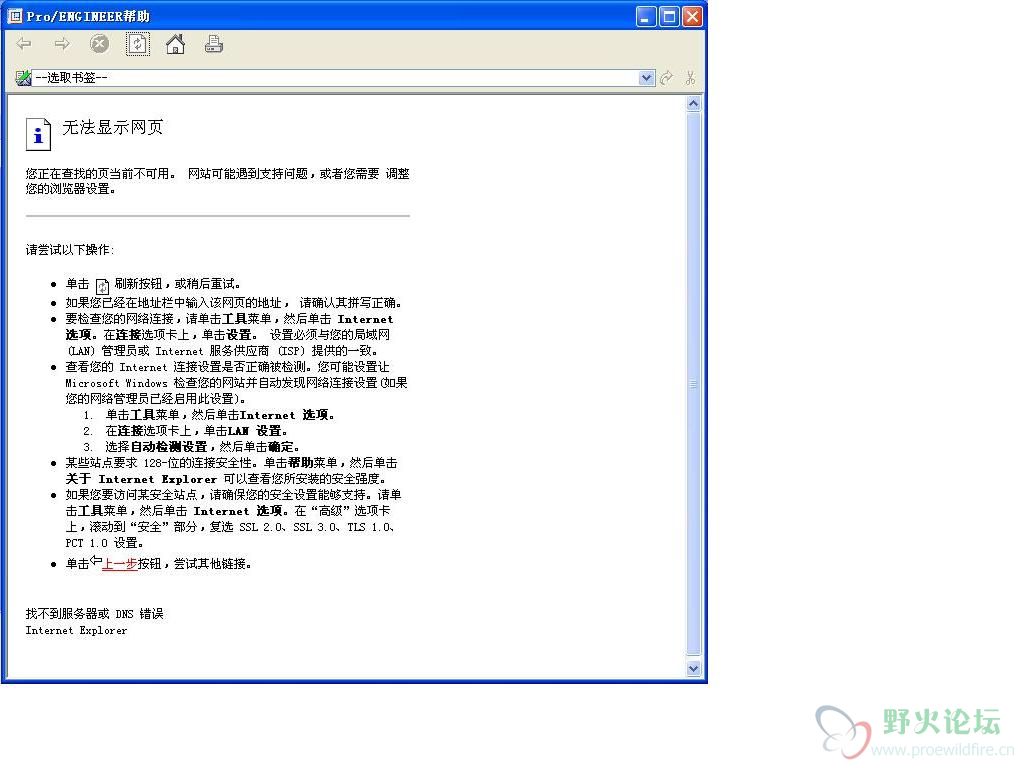Click the 找不到服务器或 DNS 错误 text
The image size is (1024, 768).
pyautogui.click(x=95, y=613)
